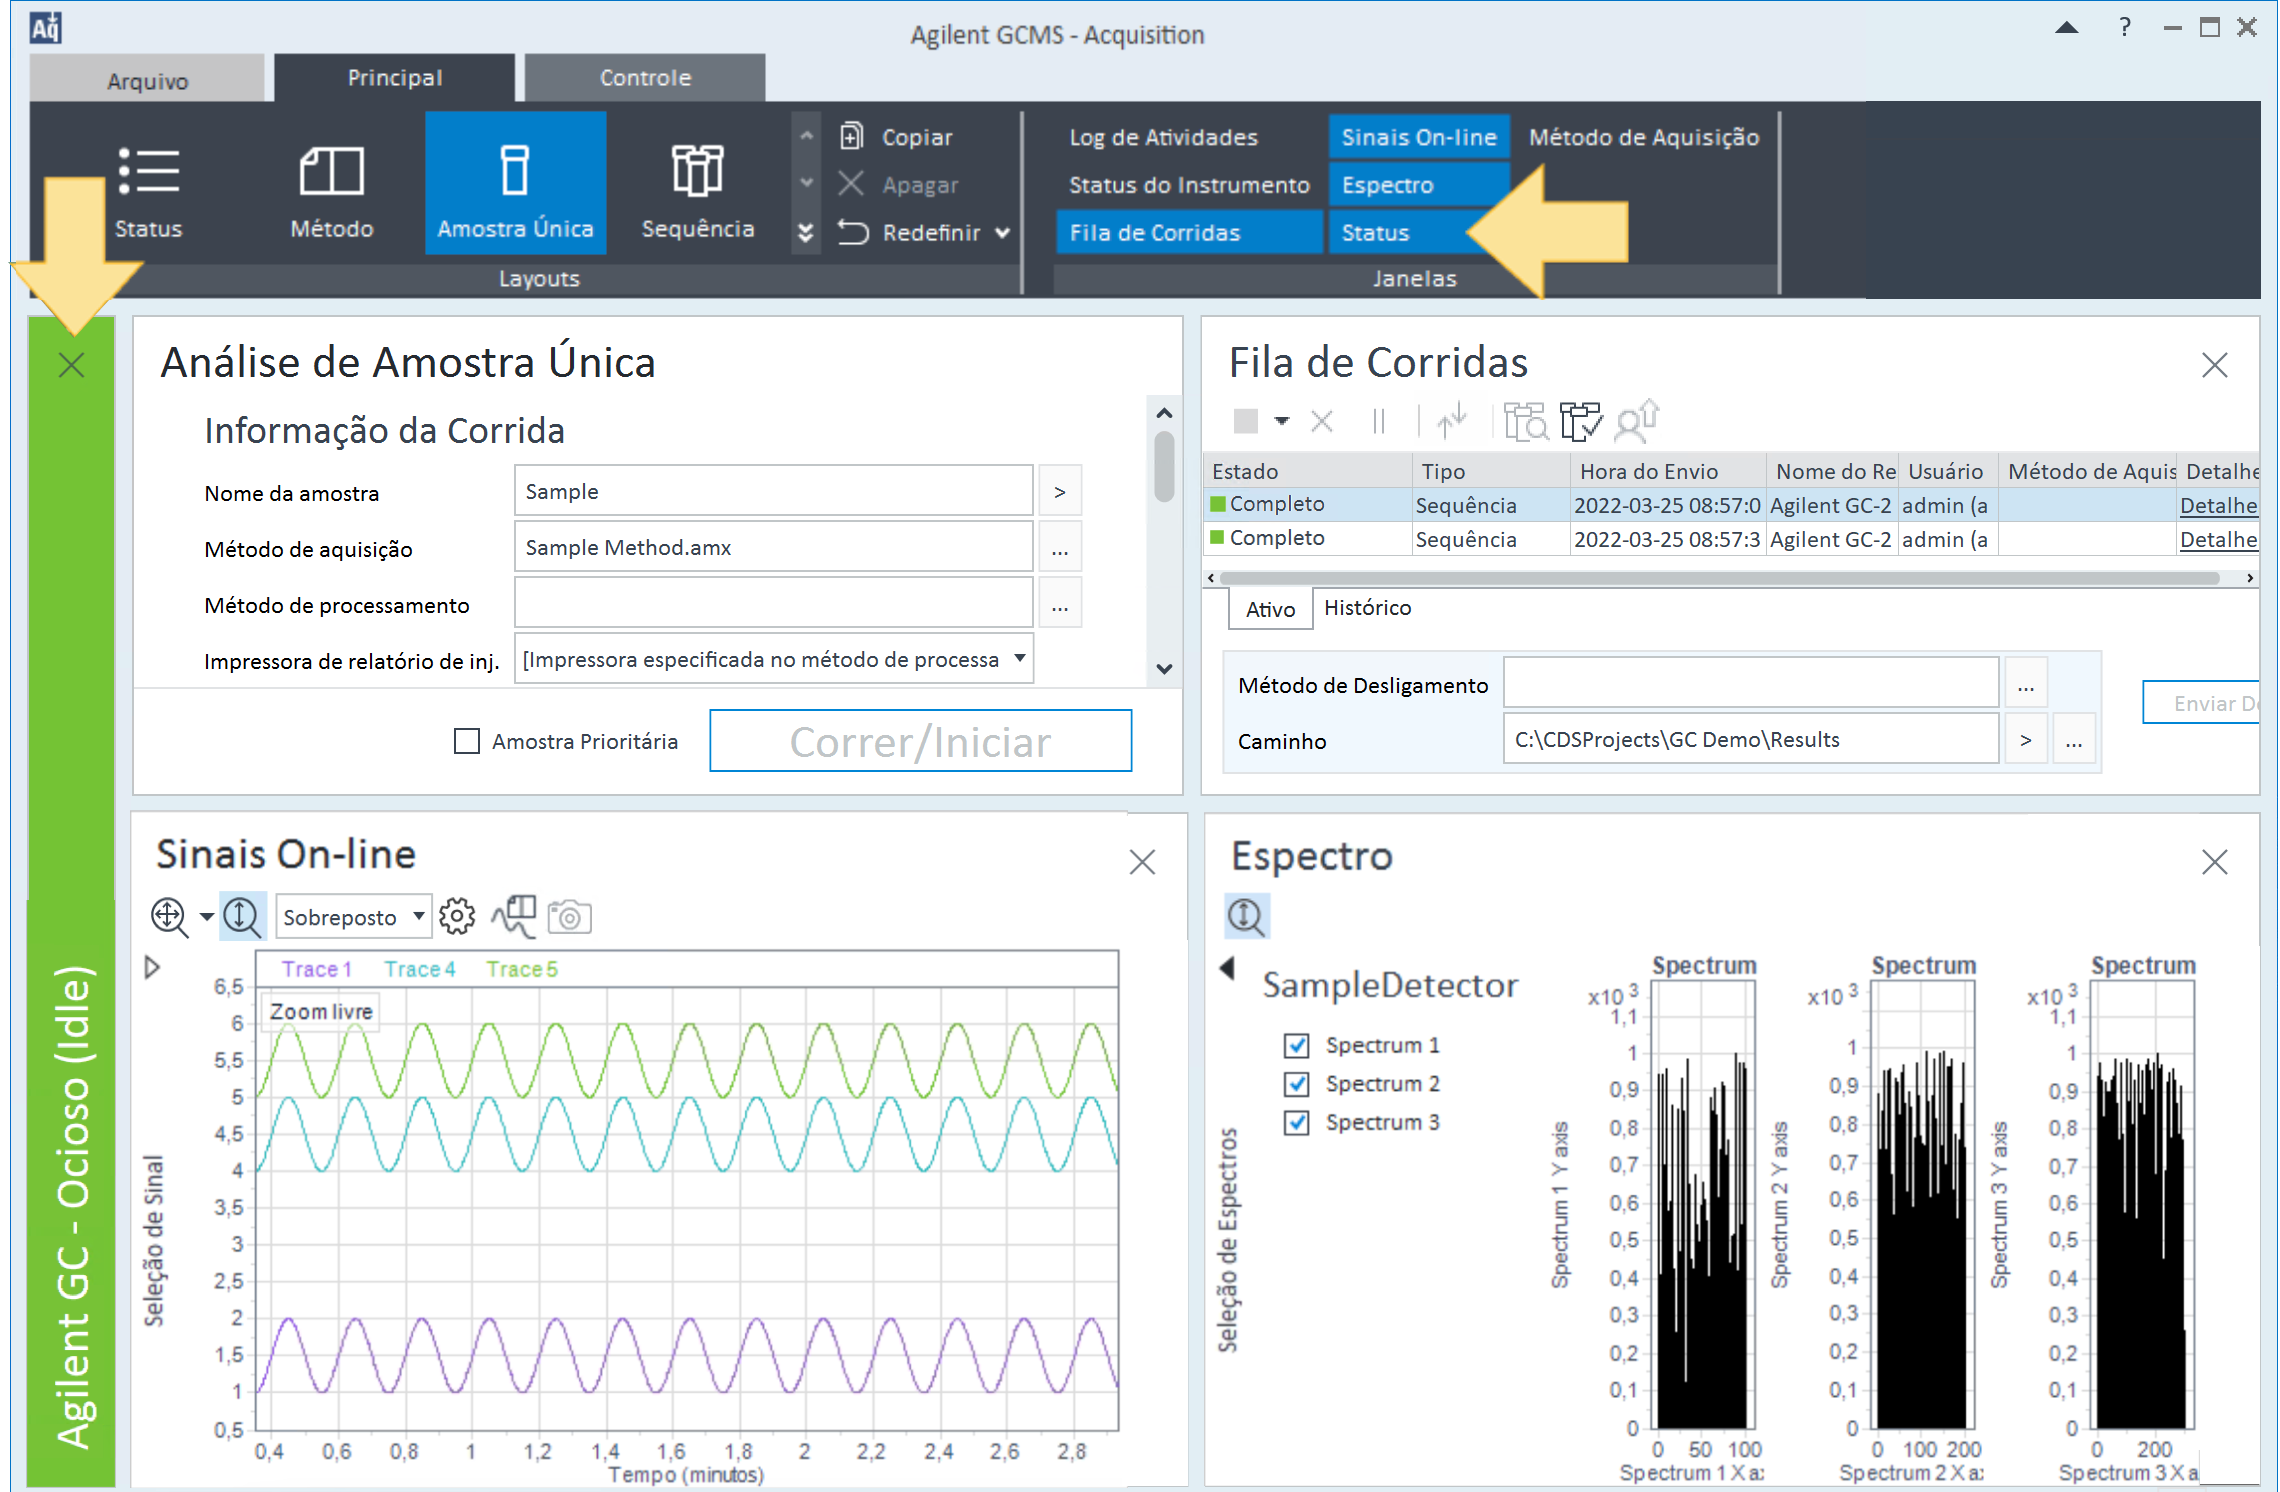Expand the signal selection side arrow
Screen dimensions: 2280x1492
coord(152,968)
